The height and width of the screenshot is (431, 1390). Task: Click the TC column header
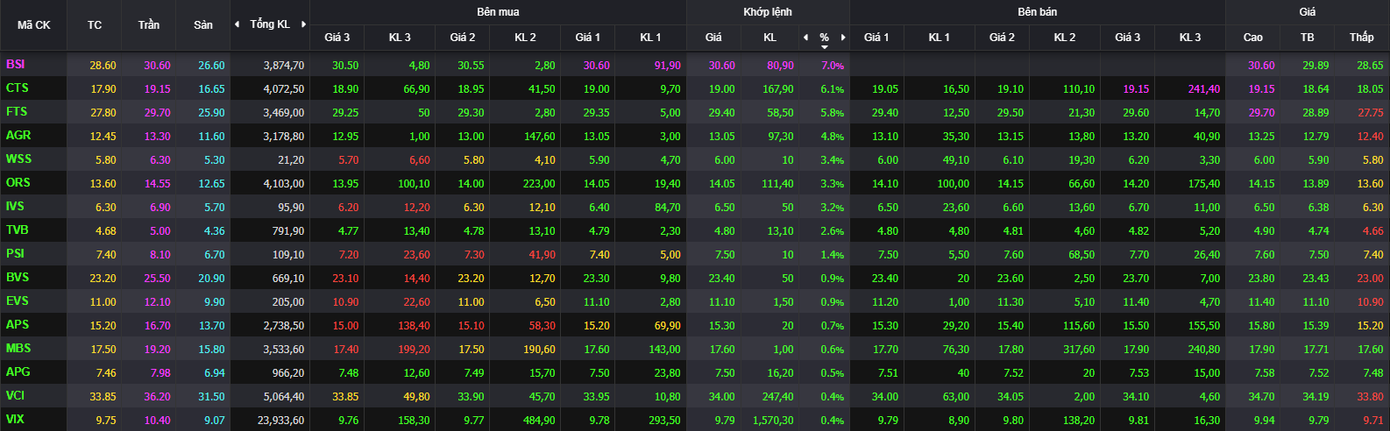95,24
